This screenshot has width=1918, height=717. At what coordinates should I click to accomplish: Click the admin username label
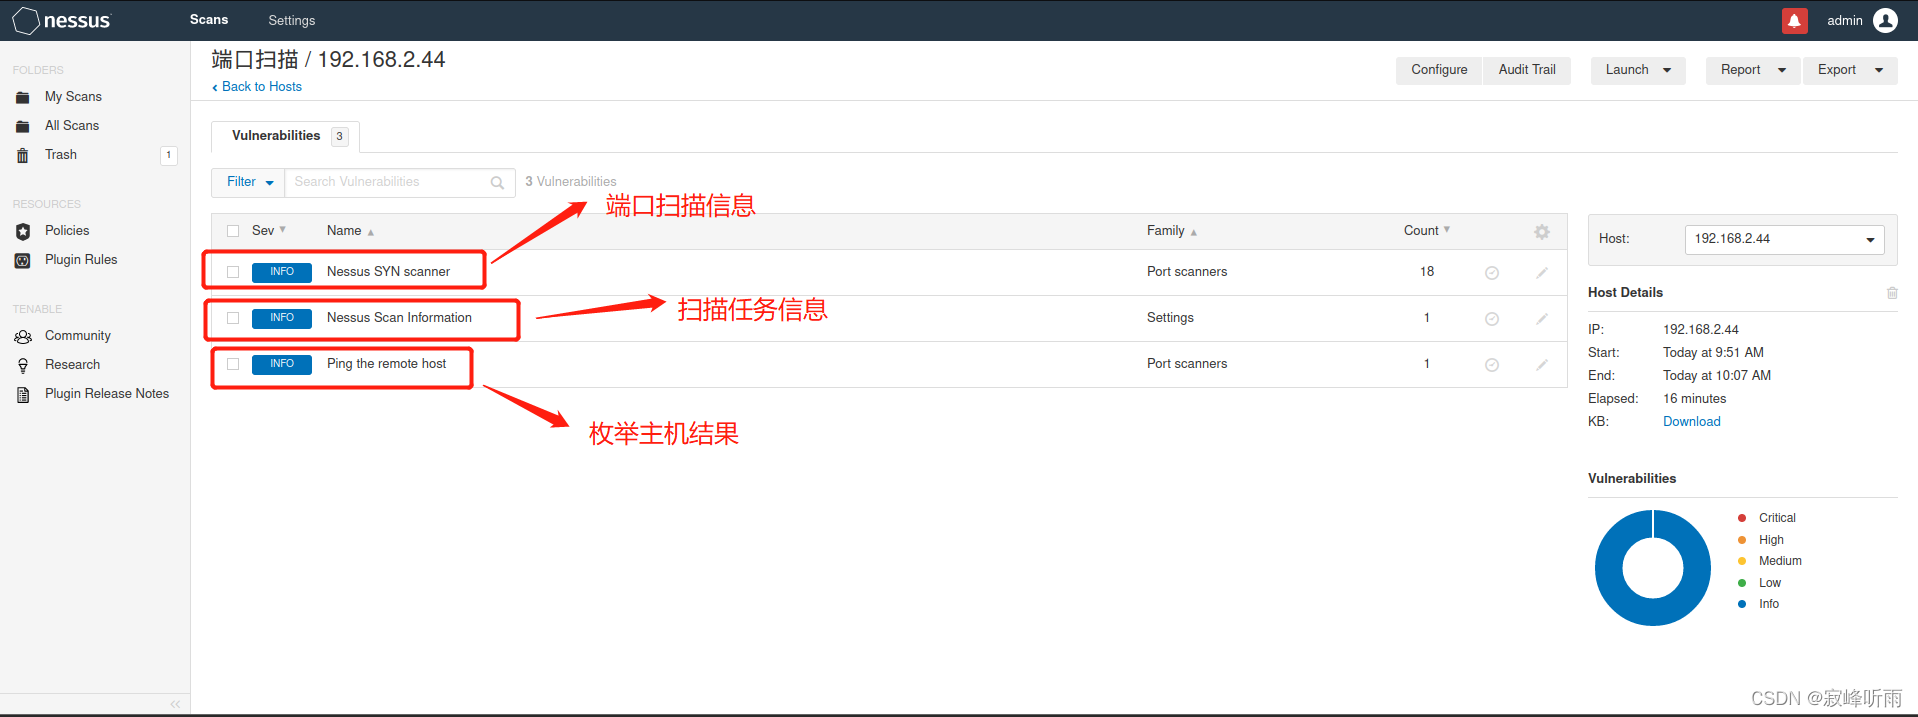point(1844,20)
